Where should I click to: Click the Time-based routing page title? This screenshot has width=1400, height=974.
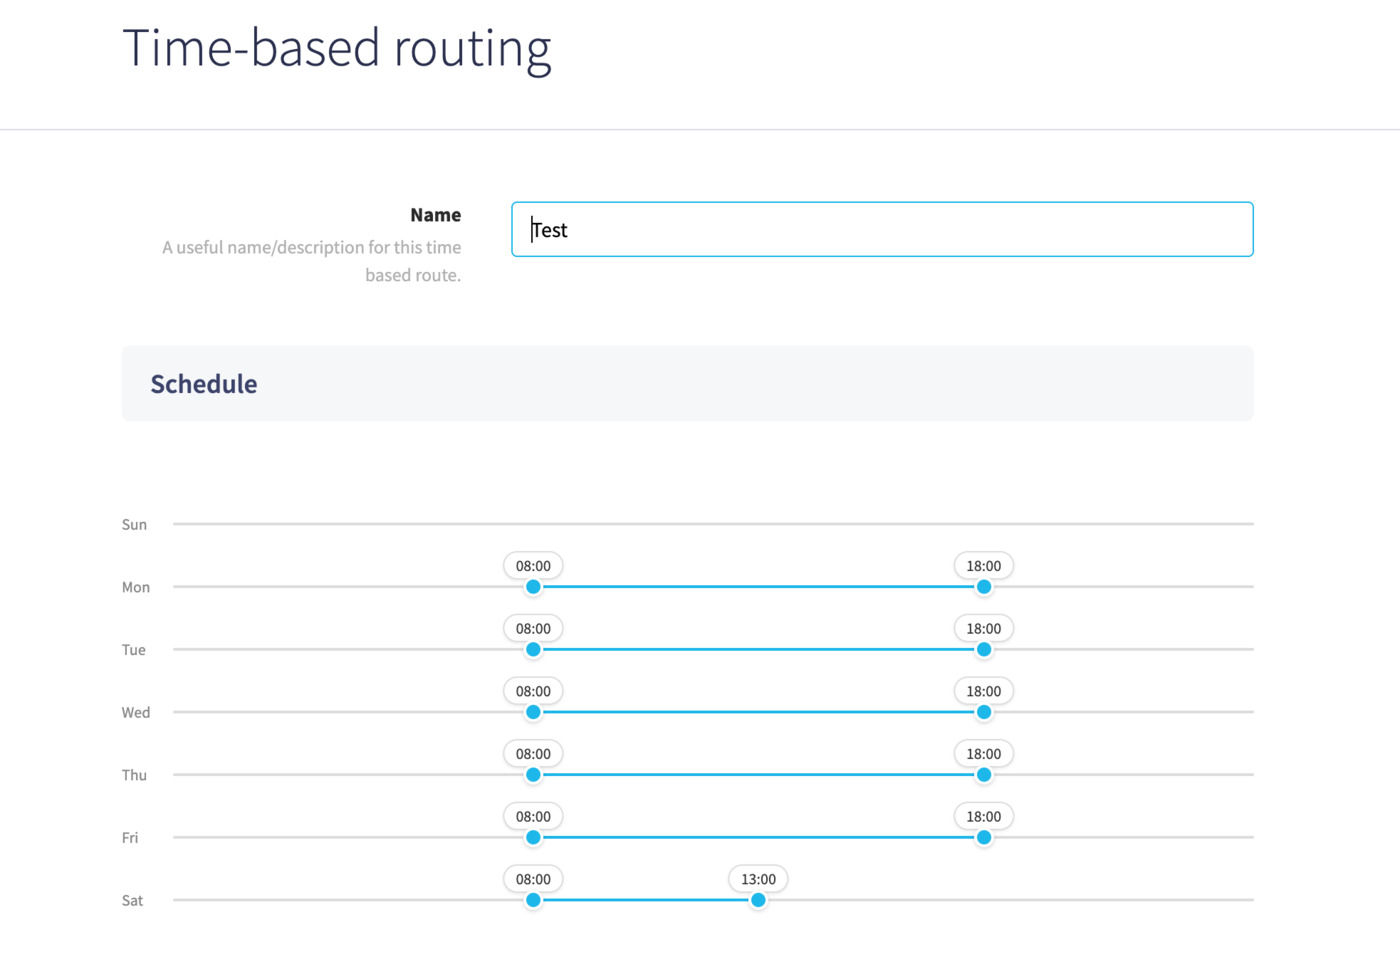336,48
